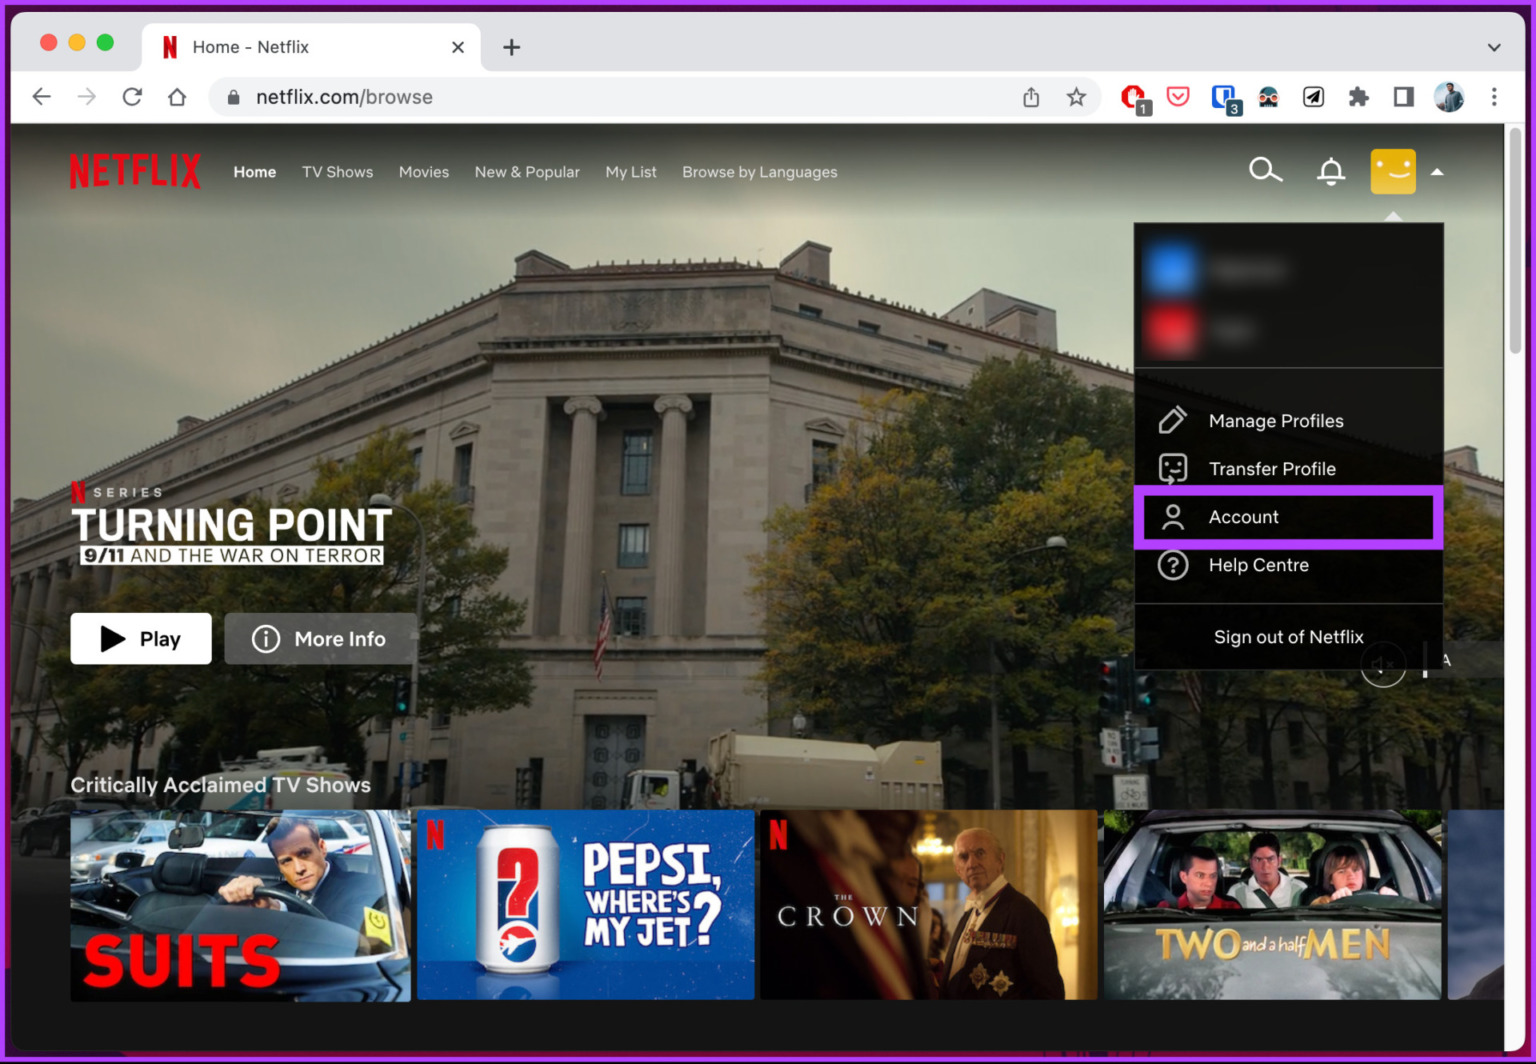This screenshot has height=1064, width=1536.
Task: Select the Manage Profiles pencil icon
Action: (1172, 420)
